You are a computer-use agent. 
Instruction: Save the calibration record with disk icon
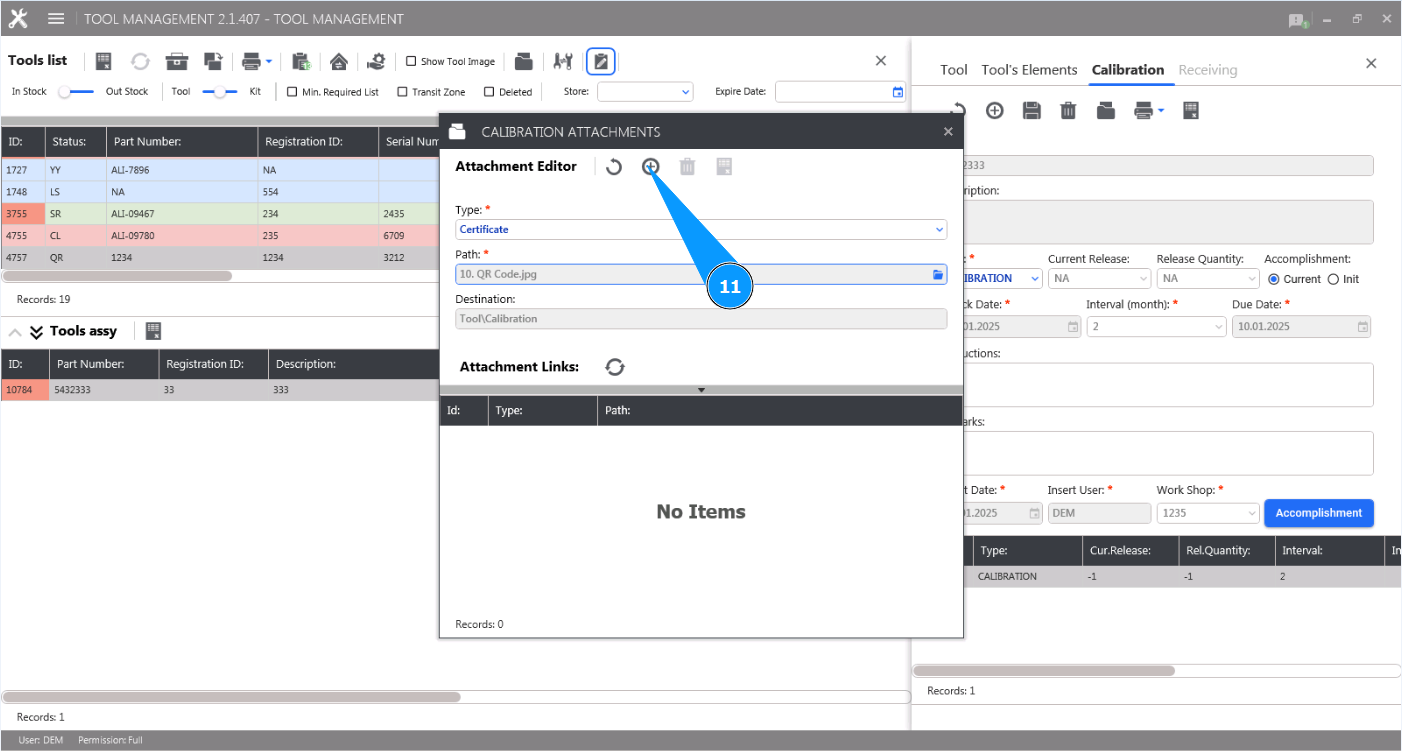tap(1031, 110)
